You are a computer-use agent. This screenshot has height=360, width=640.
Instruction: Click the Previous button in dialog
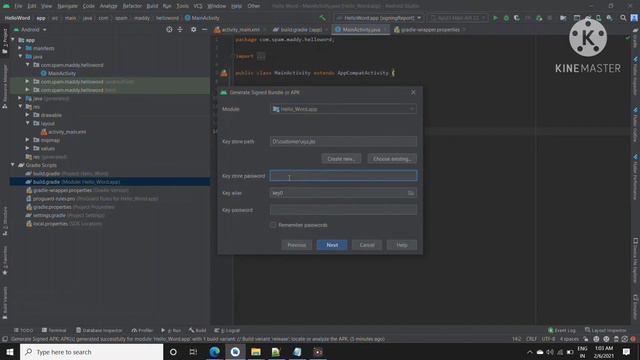click(x=297, y=245)
